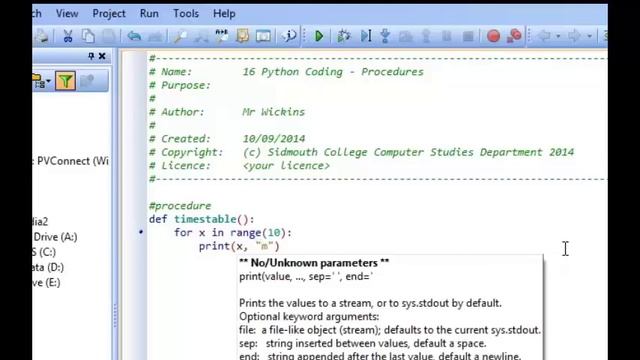Viewport: 640px width, 360px height.
Task: Select the Drive (A:) tree item
Action: (55, 237)
